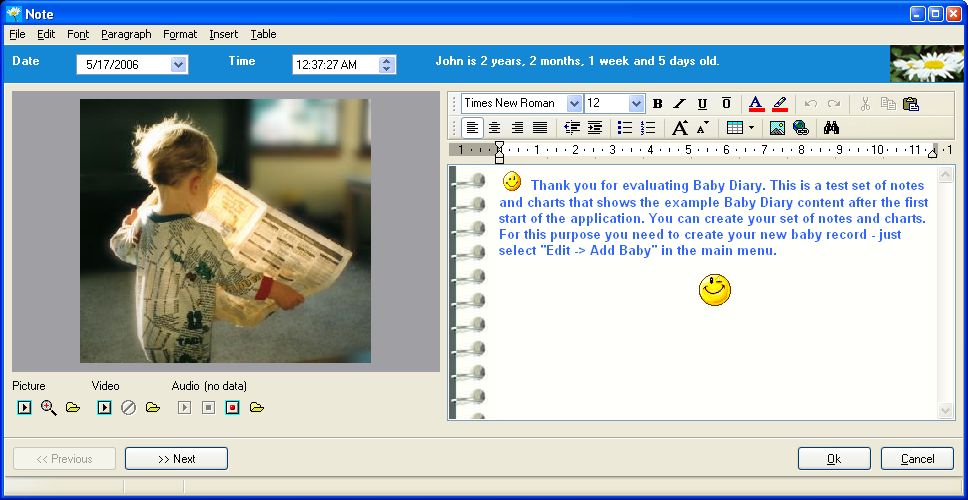968x500 pixels.
Task: Expand the font size 12 dropdown
Action: (636, 104)
